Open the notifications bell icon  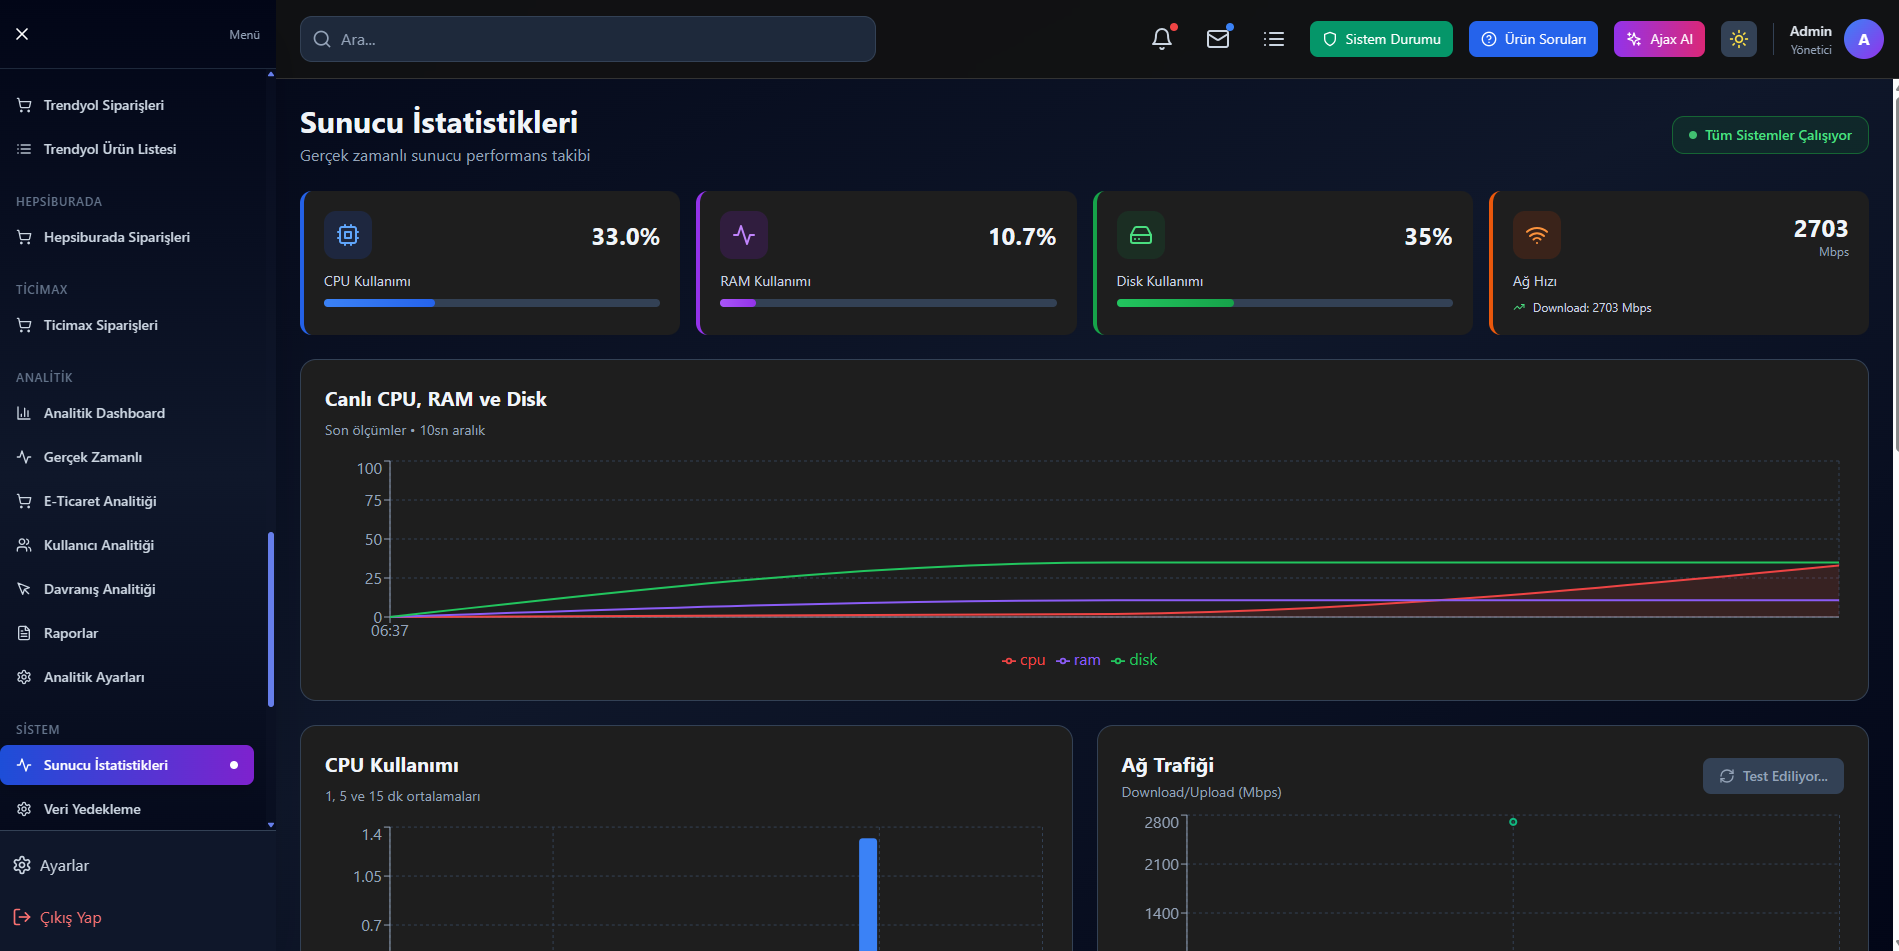pyautogui.click(x=1161, y=39)
